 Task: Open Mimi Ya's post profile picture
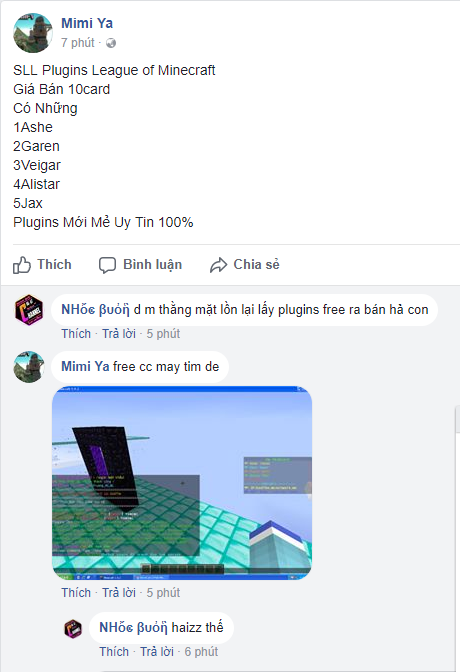click(33, 33)
